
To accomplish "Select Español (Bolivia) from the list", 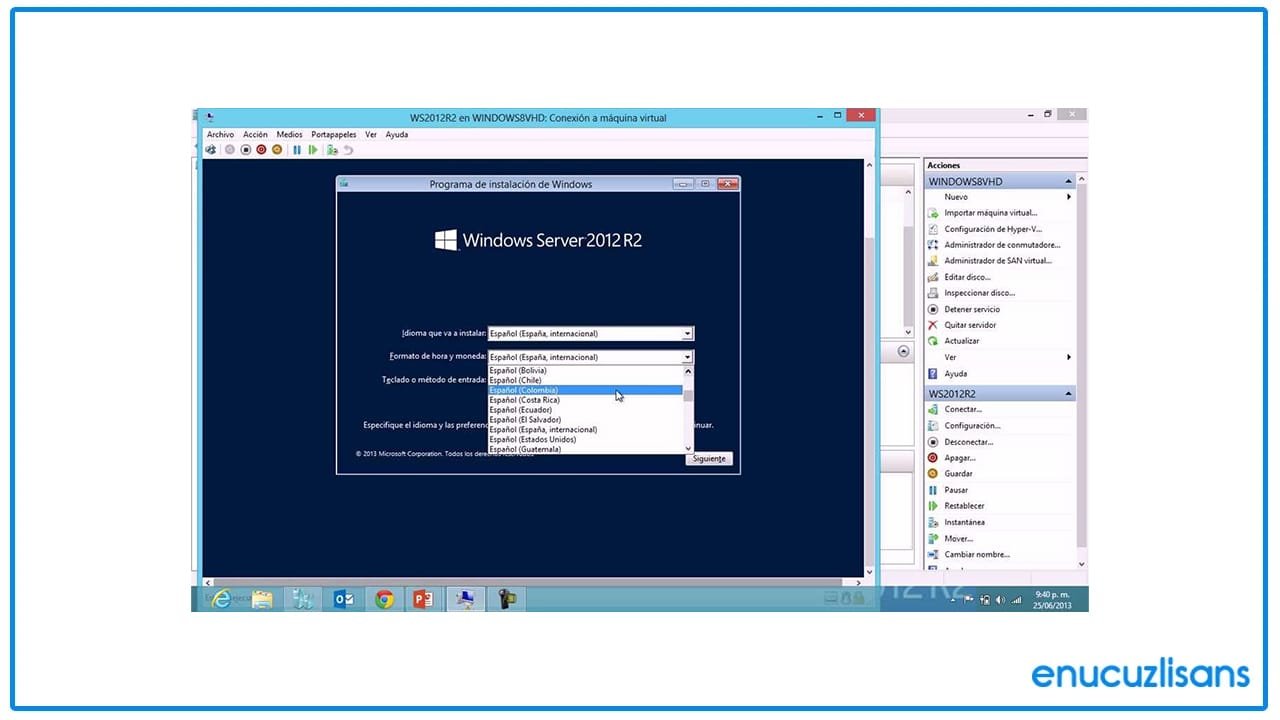I will click(x=585, y=371).
